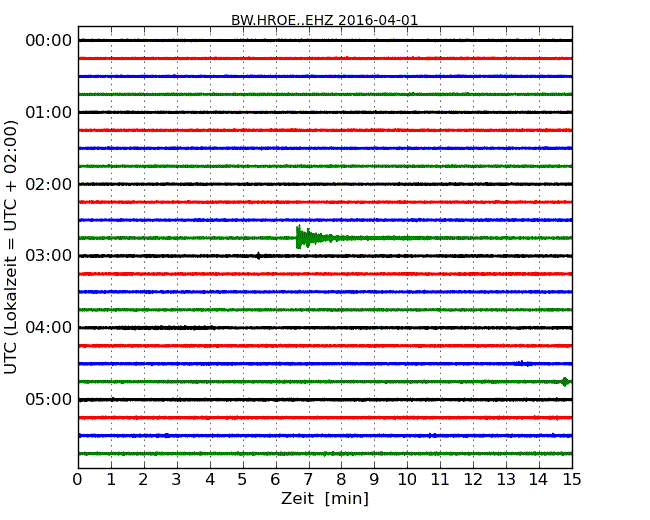Click the blue trace disturbance near minute 13.5
Screen dimensions: 650x520
pos(523,363)
